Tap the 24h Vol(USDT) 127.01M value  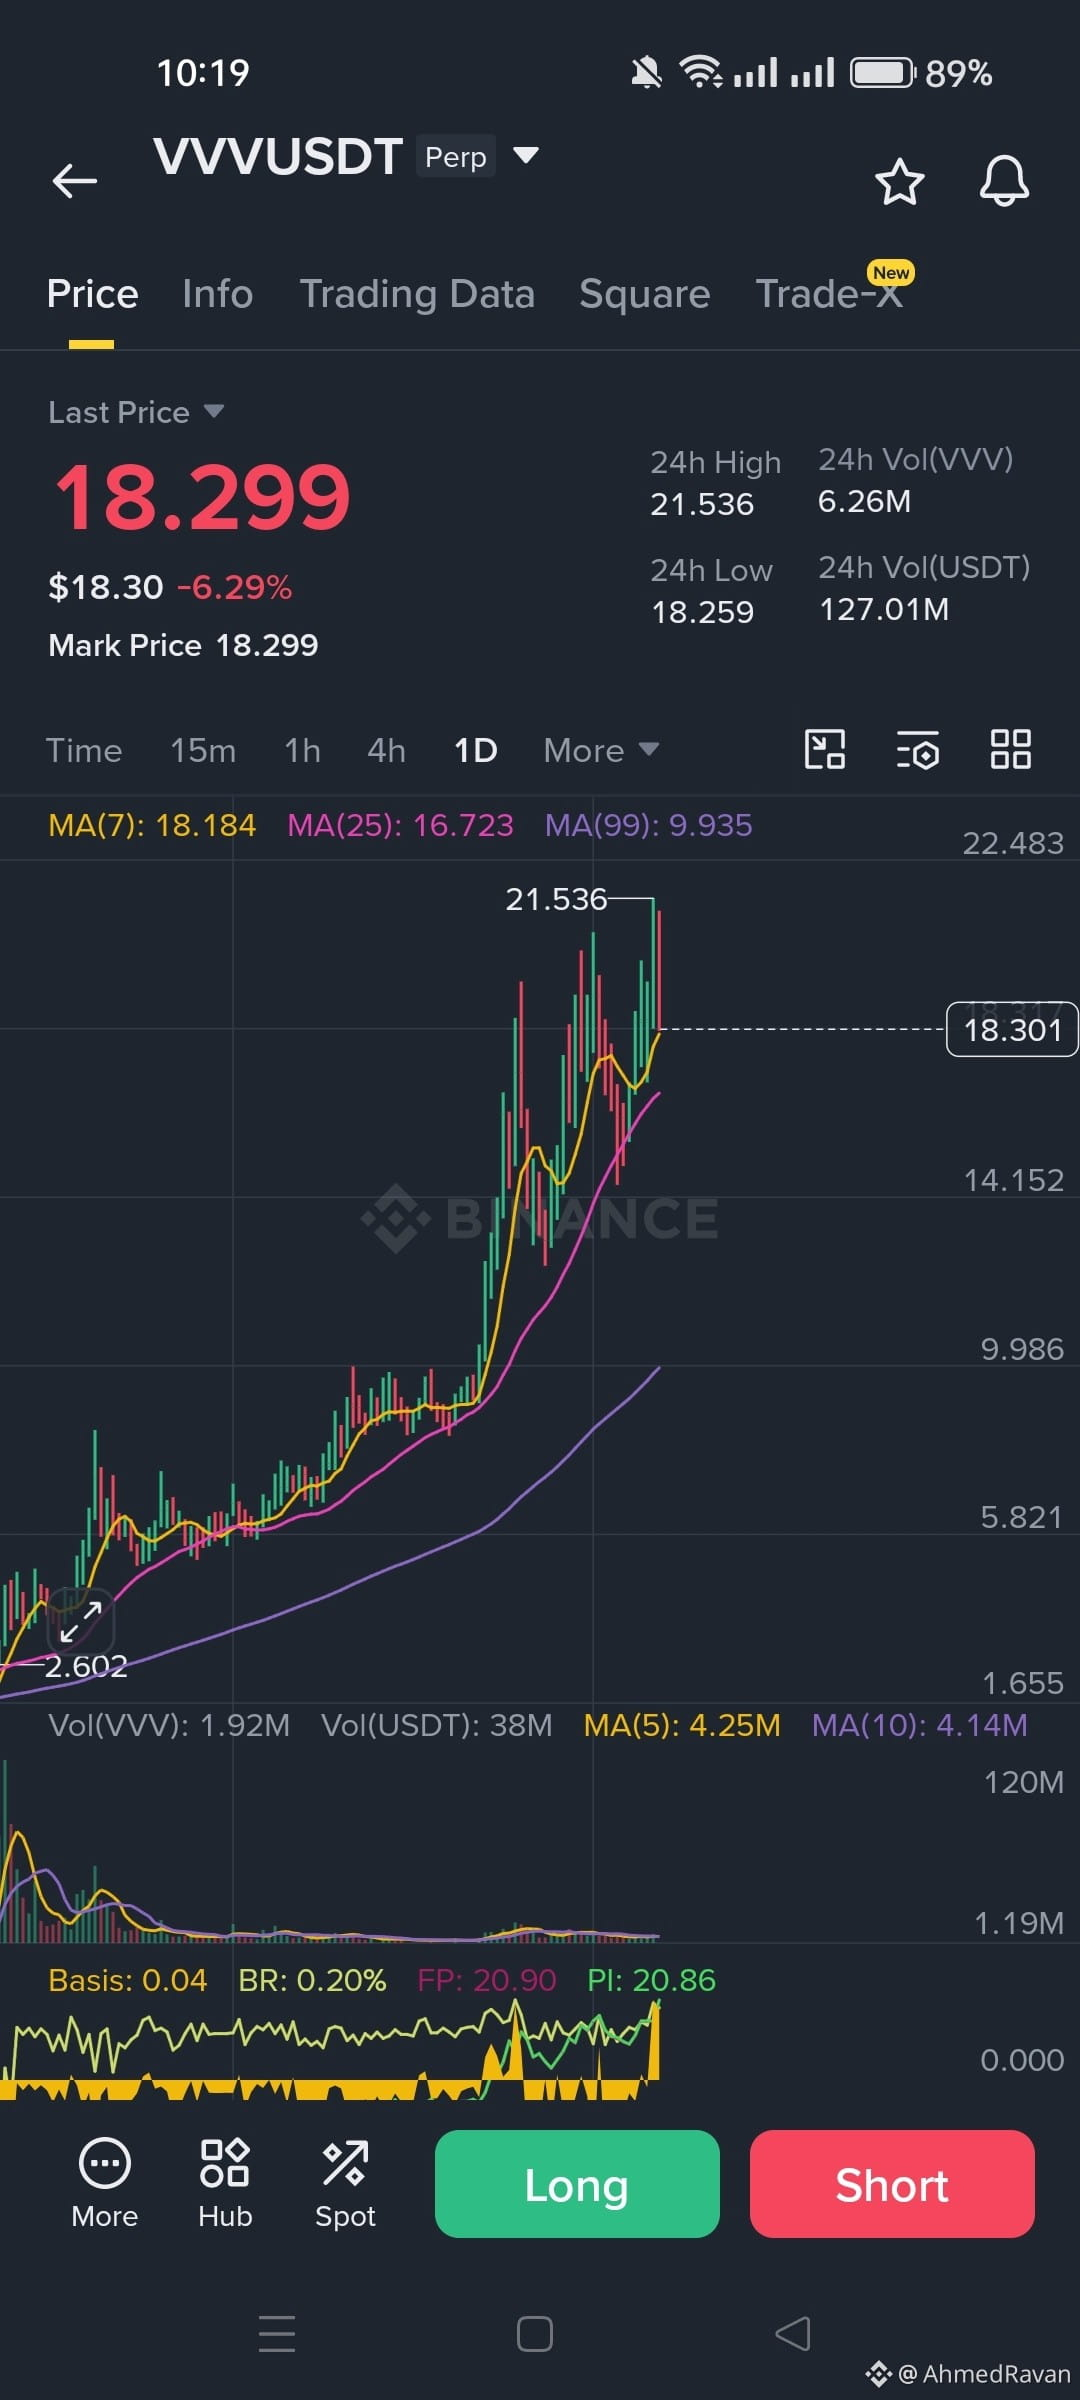pos(884,609)
